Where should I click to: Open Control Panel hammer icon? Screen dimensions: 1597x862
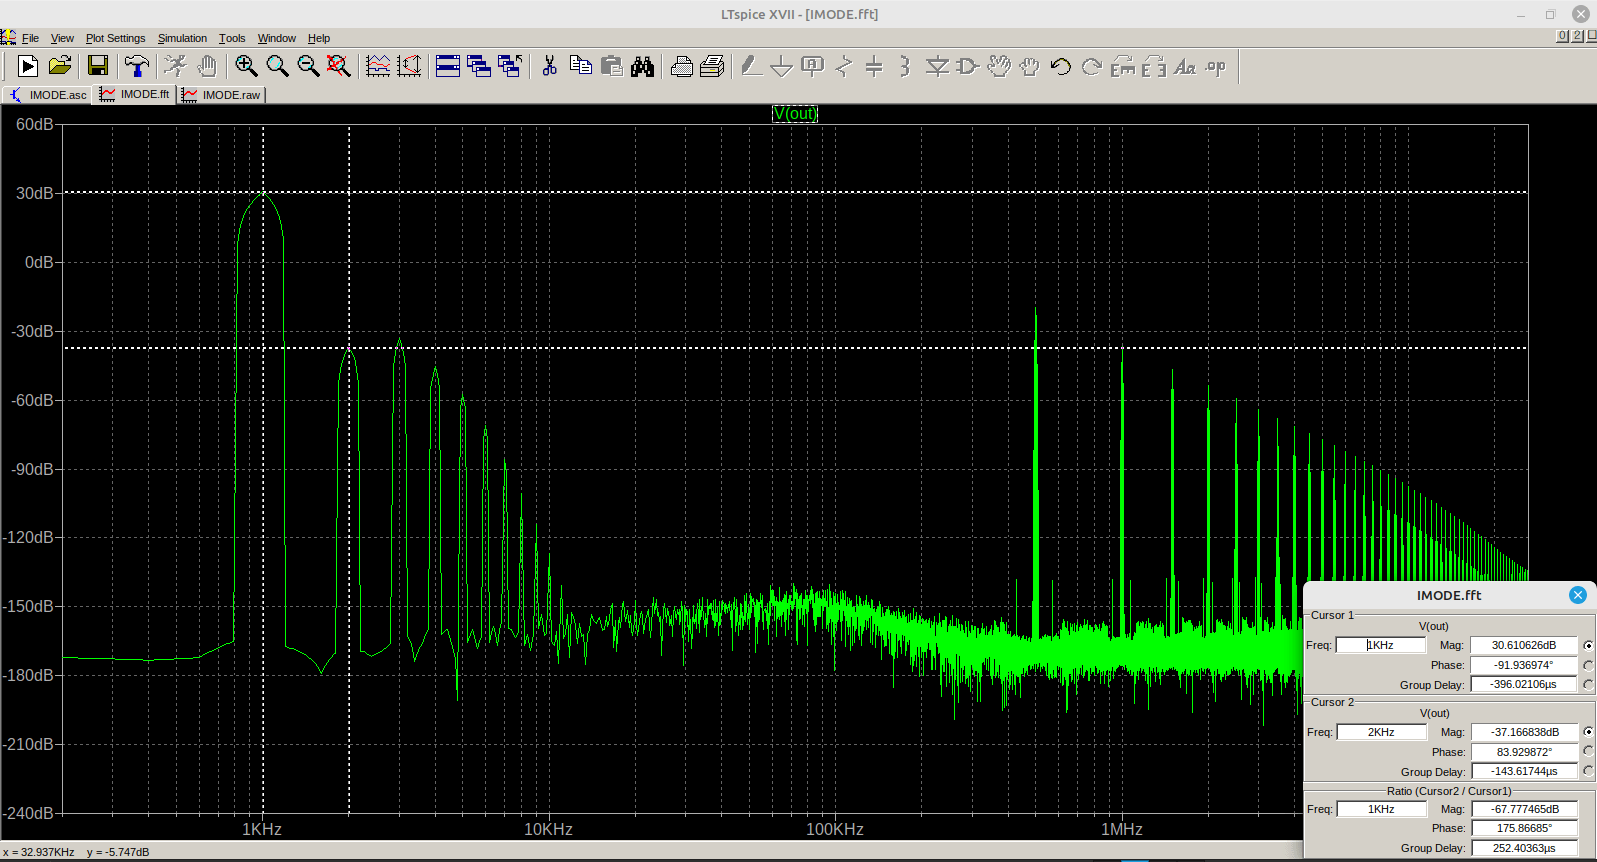click(x=137, y=66)
